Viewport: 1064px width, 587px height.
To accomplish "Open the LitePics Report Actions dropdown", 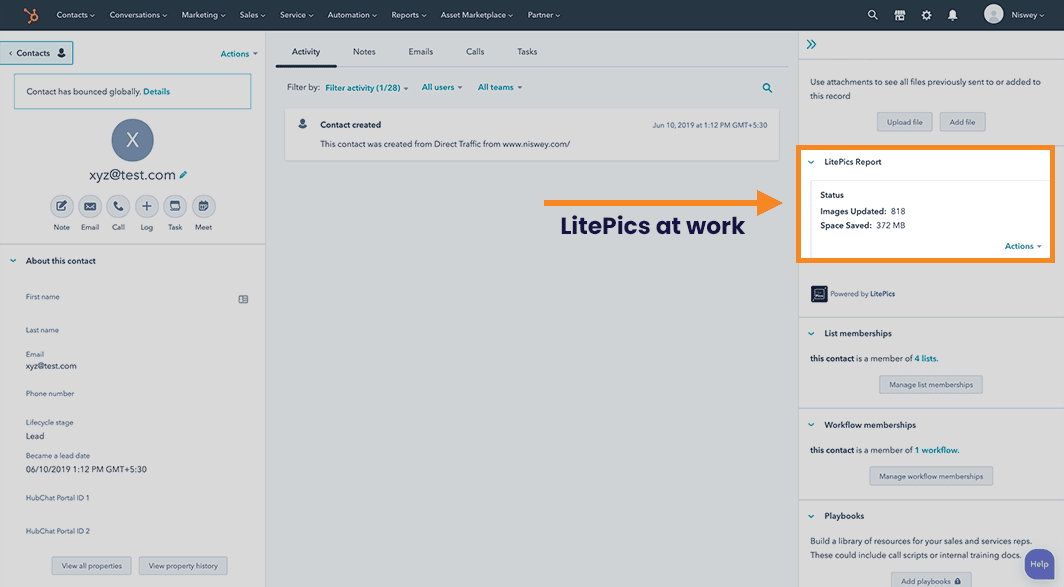I will point(1023,246).
